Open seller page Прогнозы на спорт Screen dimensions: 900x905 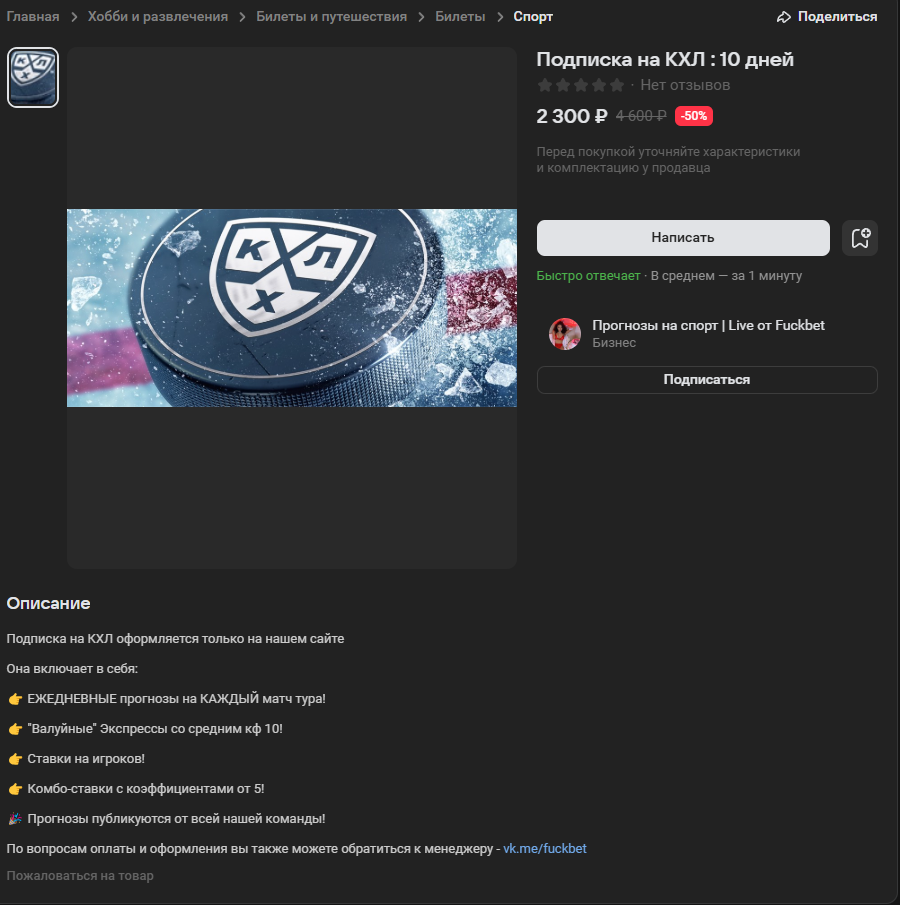coord(708,326)
